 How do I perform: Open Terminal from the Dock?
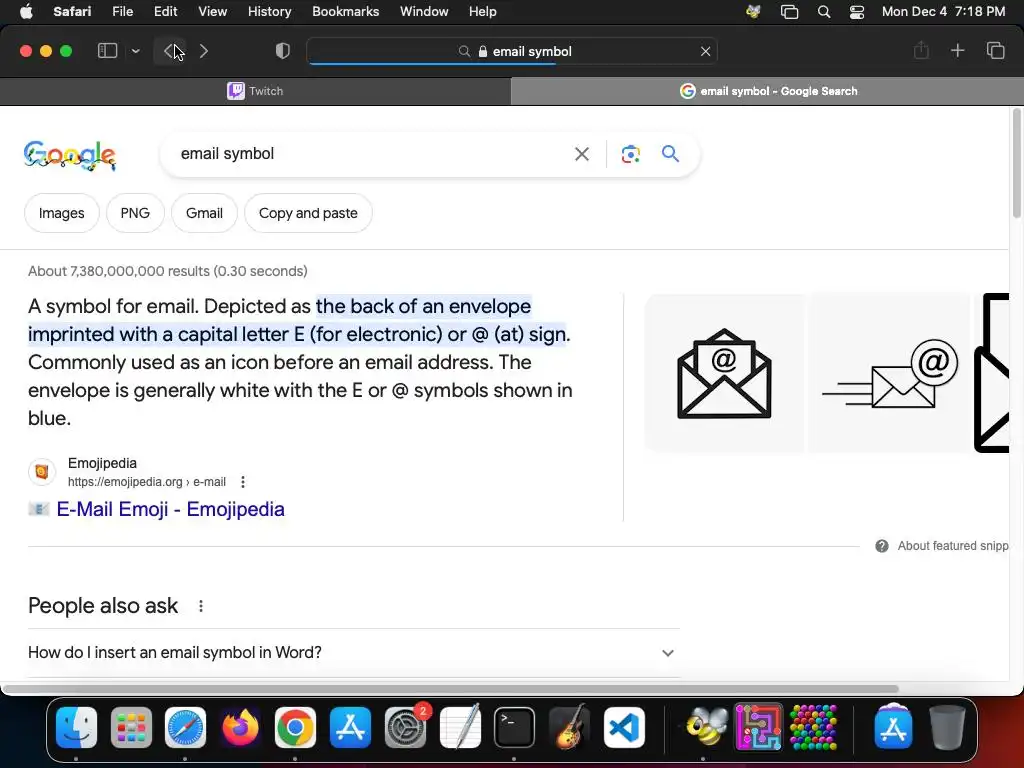515,727
